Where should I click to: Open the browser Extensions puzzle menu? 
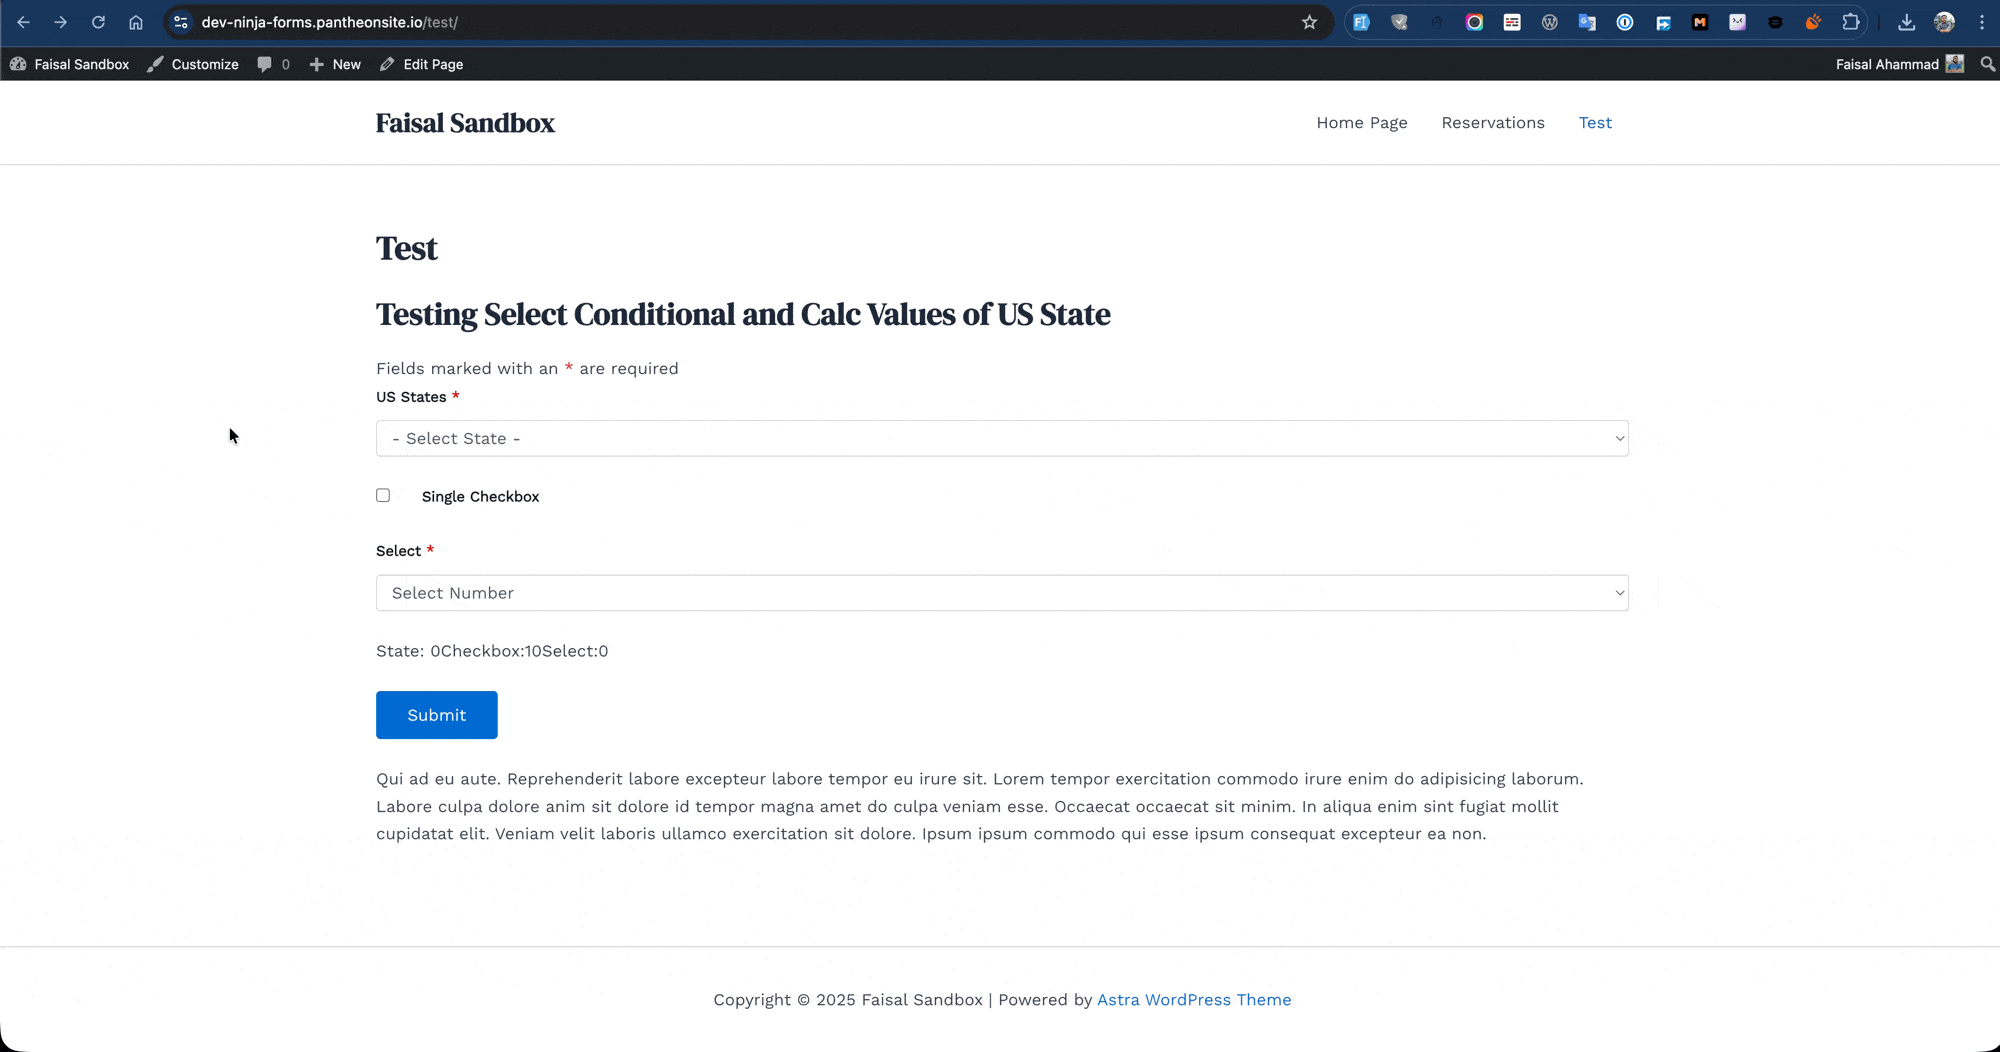point(1850,22)
